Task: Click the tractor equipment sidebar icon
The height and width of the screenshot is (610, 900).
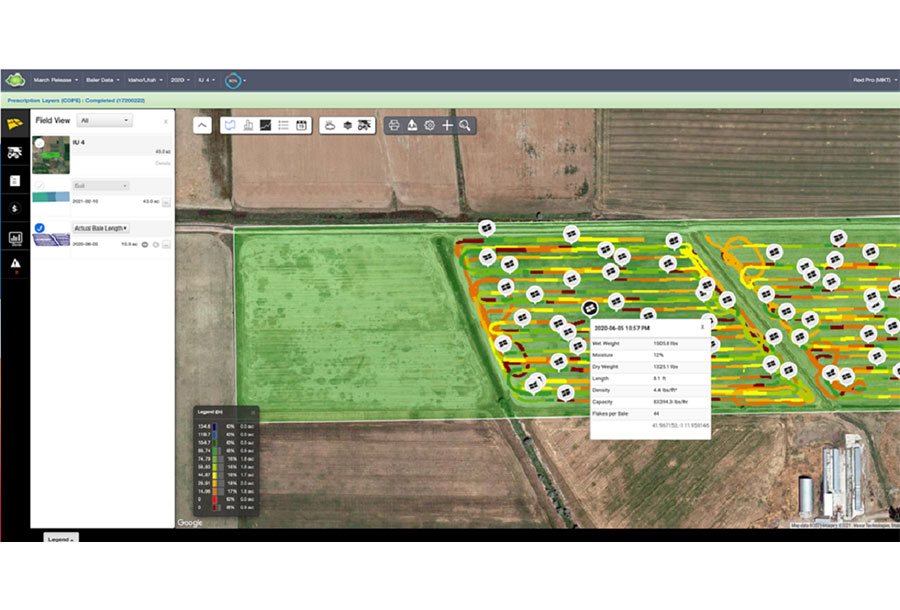Action: tap(15, 153)
